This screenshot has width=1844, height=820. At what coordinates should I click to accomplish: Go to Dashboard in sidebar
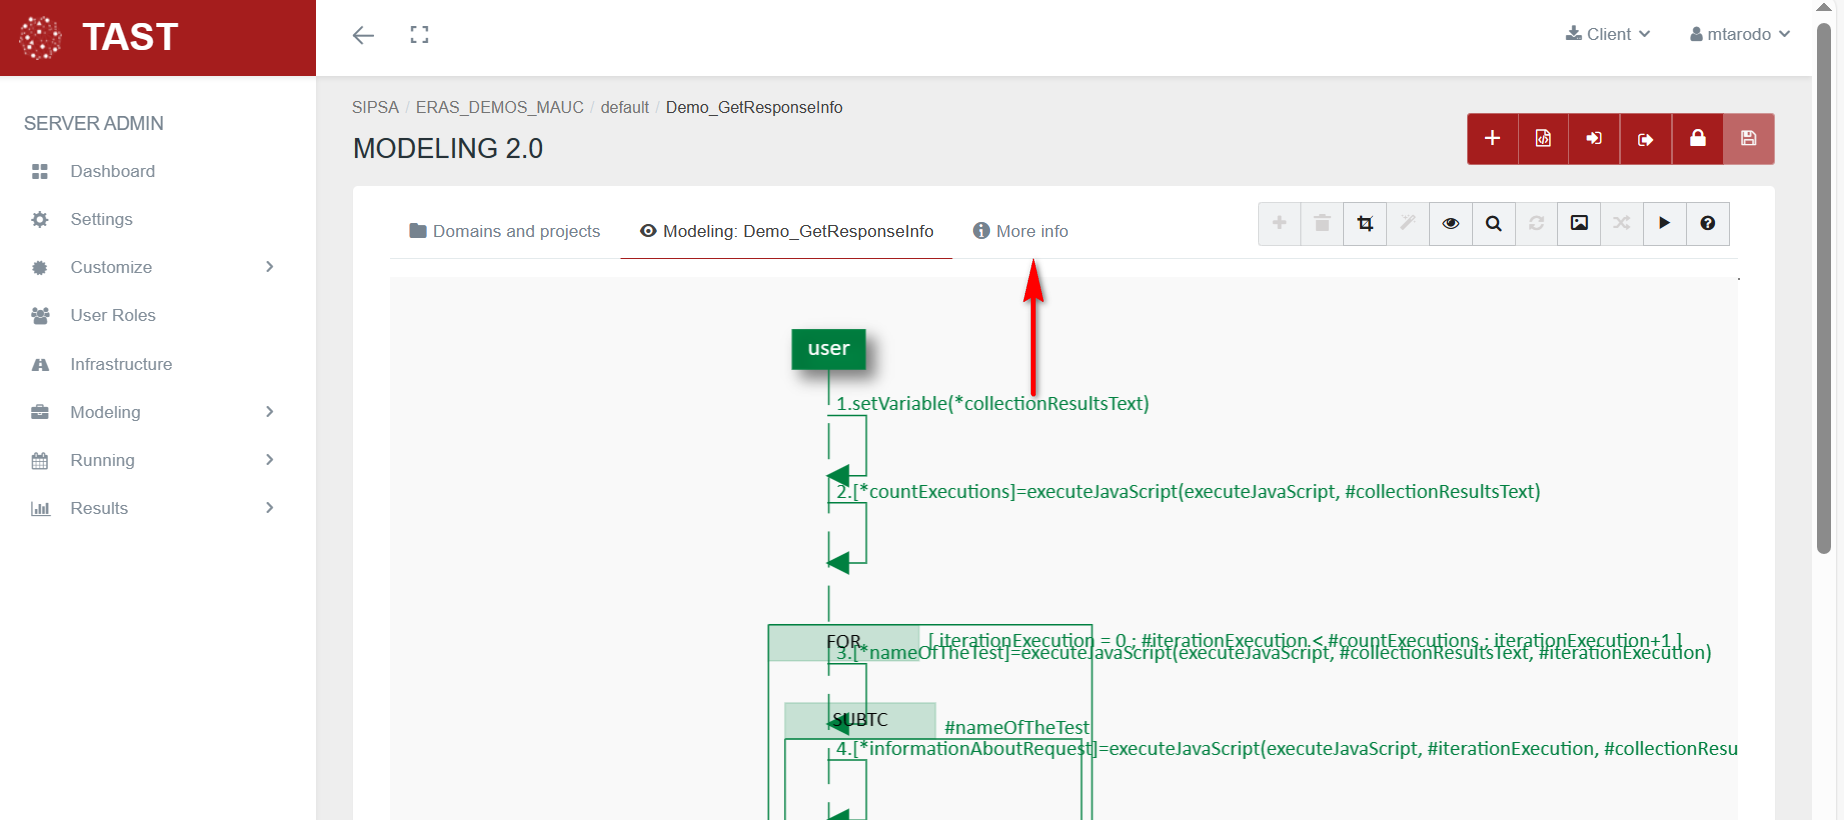(112, 171)
